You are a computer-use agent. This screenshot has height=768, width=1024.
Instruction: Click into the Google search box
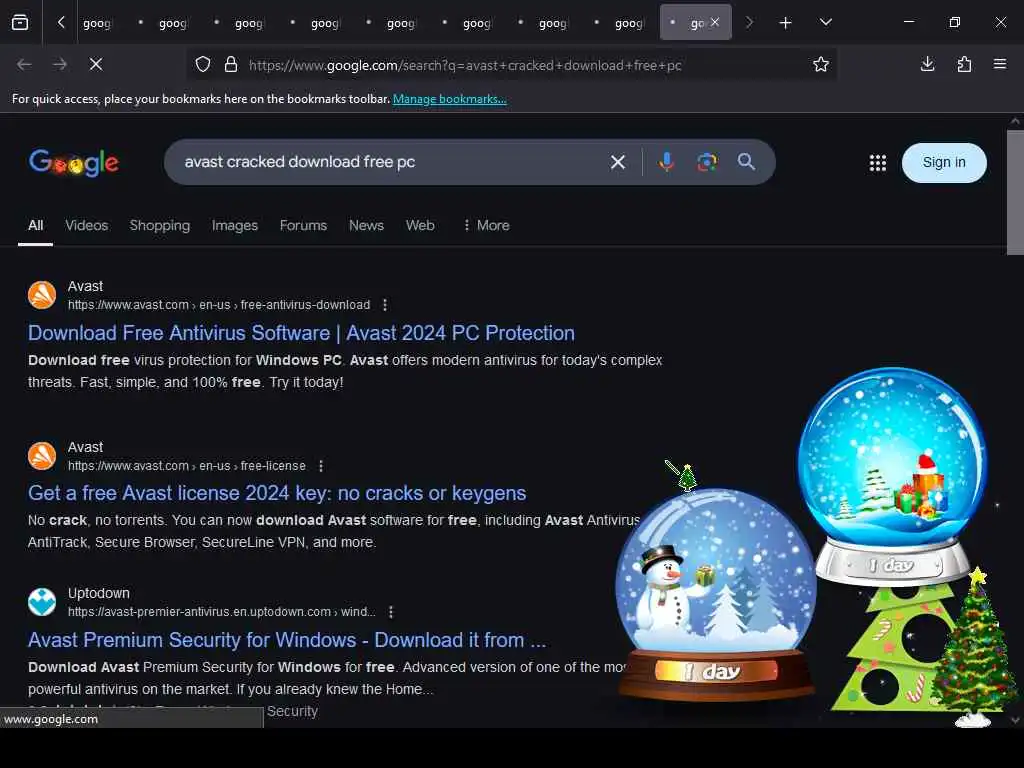click(392, 162)
